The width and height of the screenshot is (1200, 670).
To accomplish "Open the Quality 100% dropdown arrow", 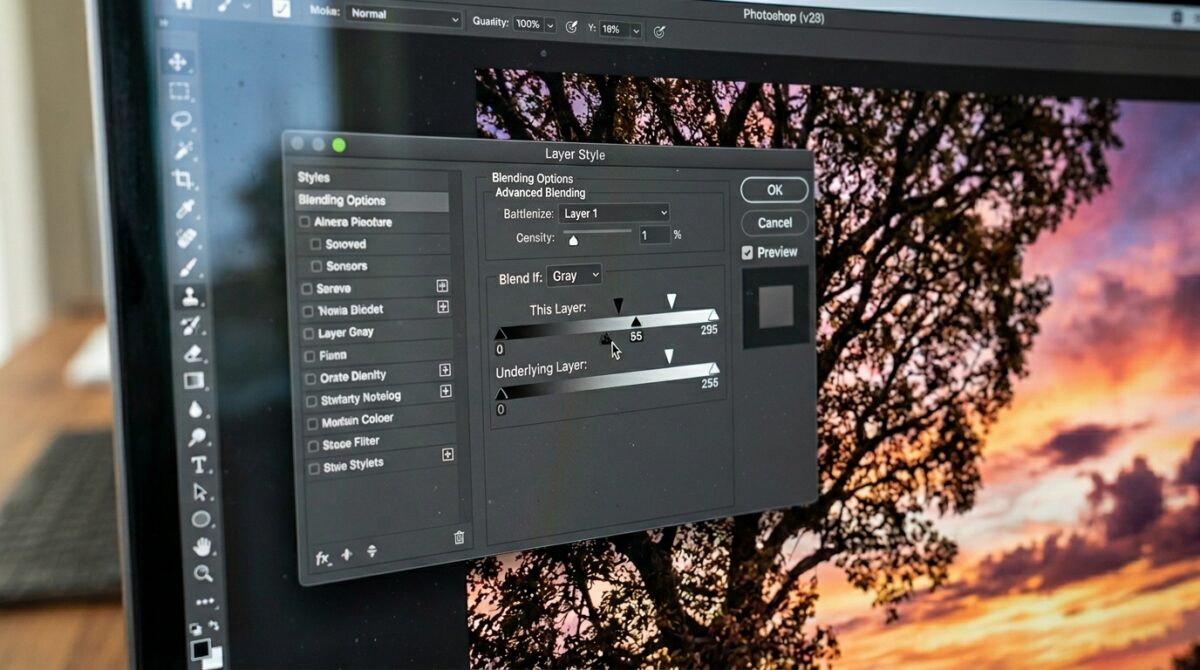I will tap(550, 24).
